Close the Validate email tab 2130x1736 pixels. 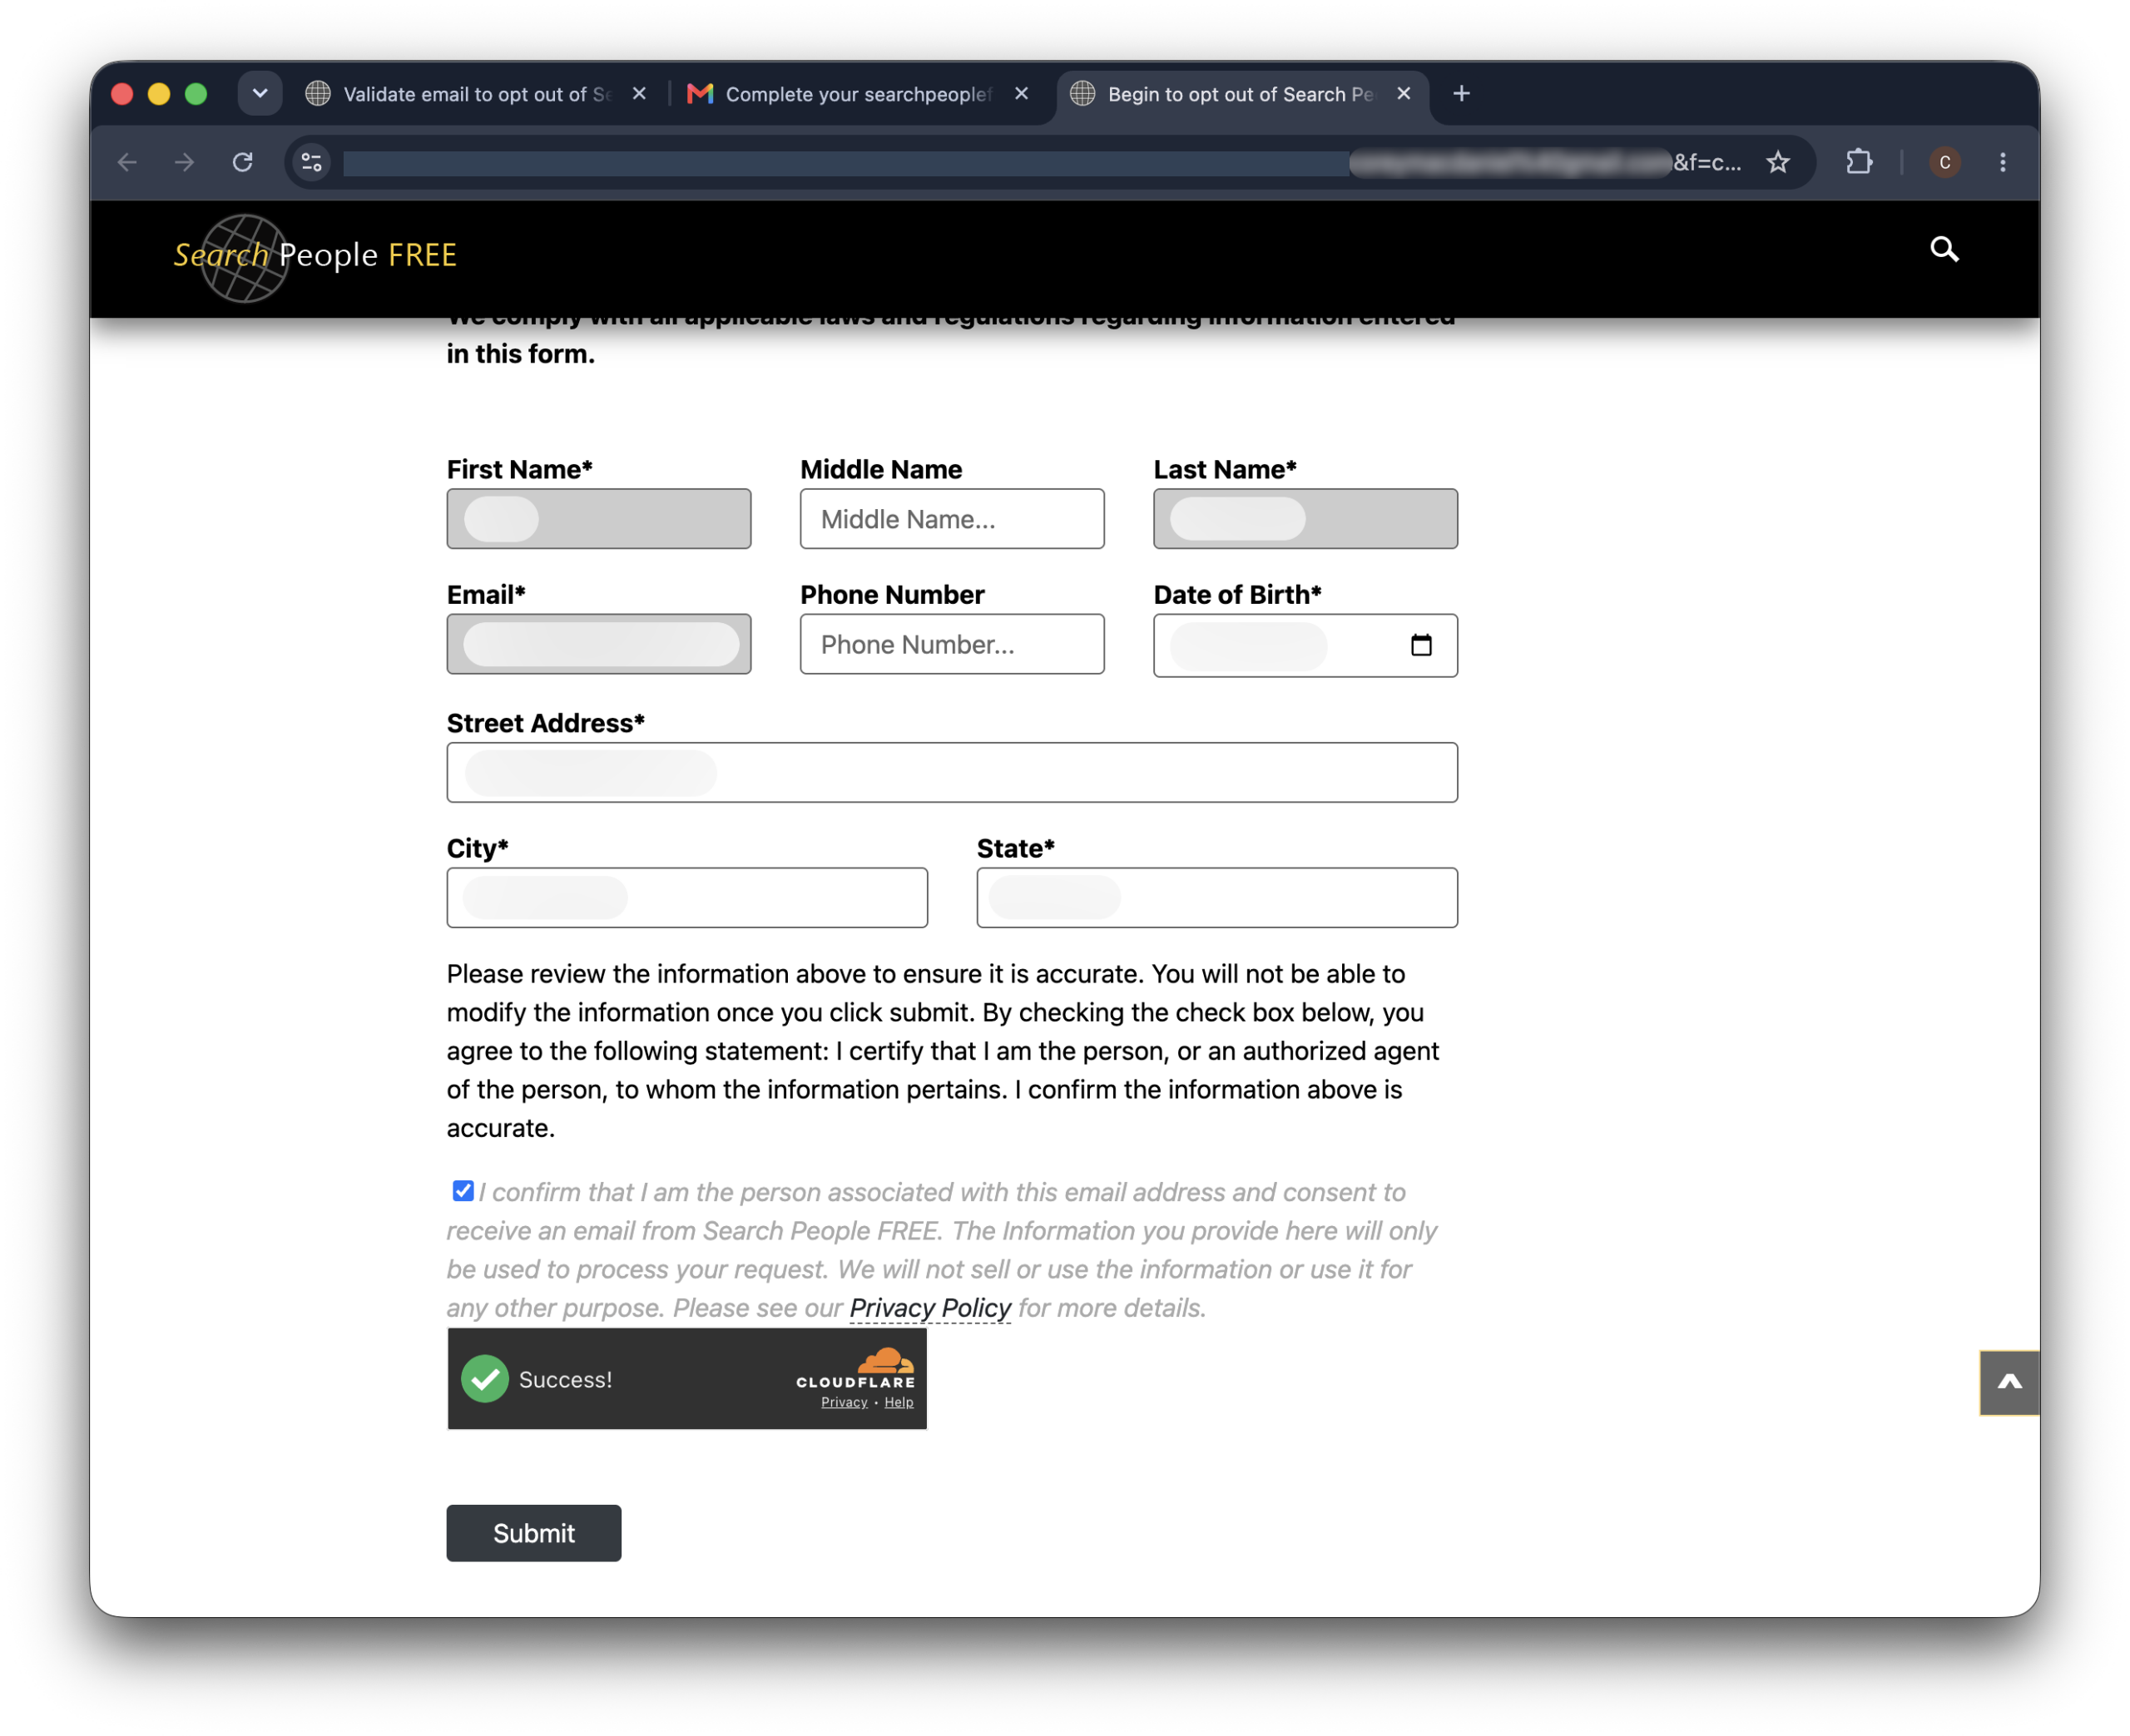click(639, 94)
